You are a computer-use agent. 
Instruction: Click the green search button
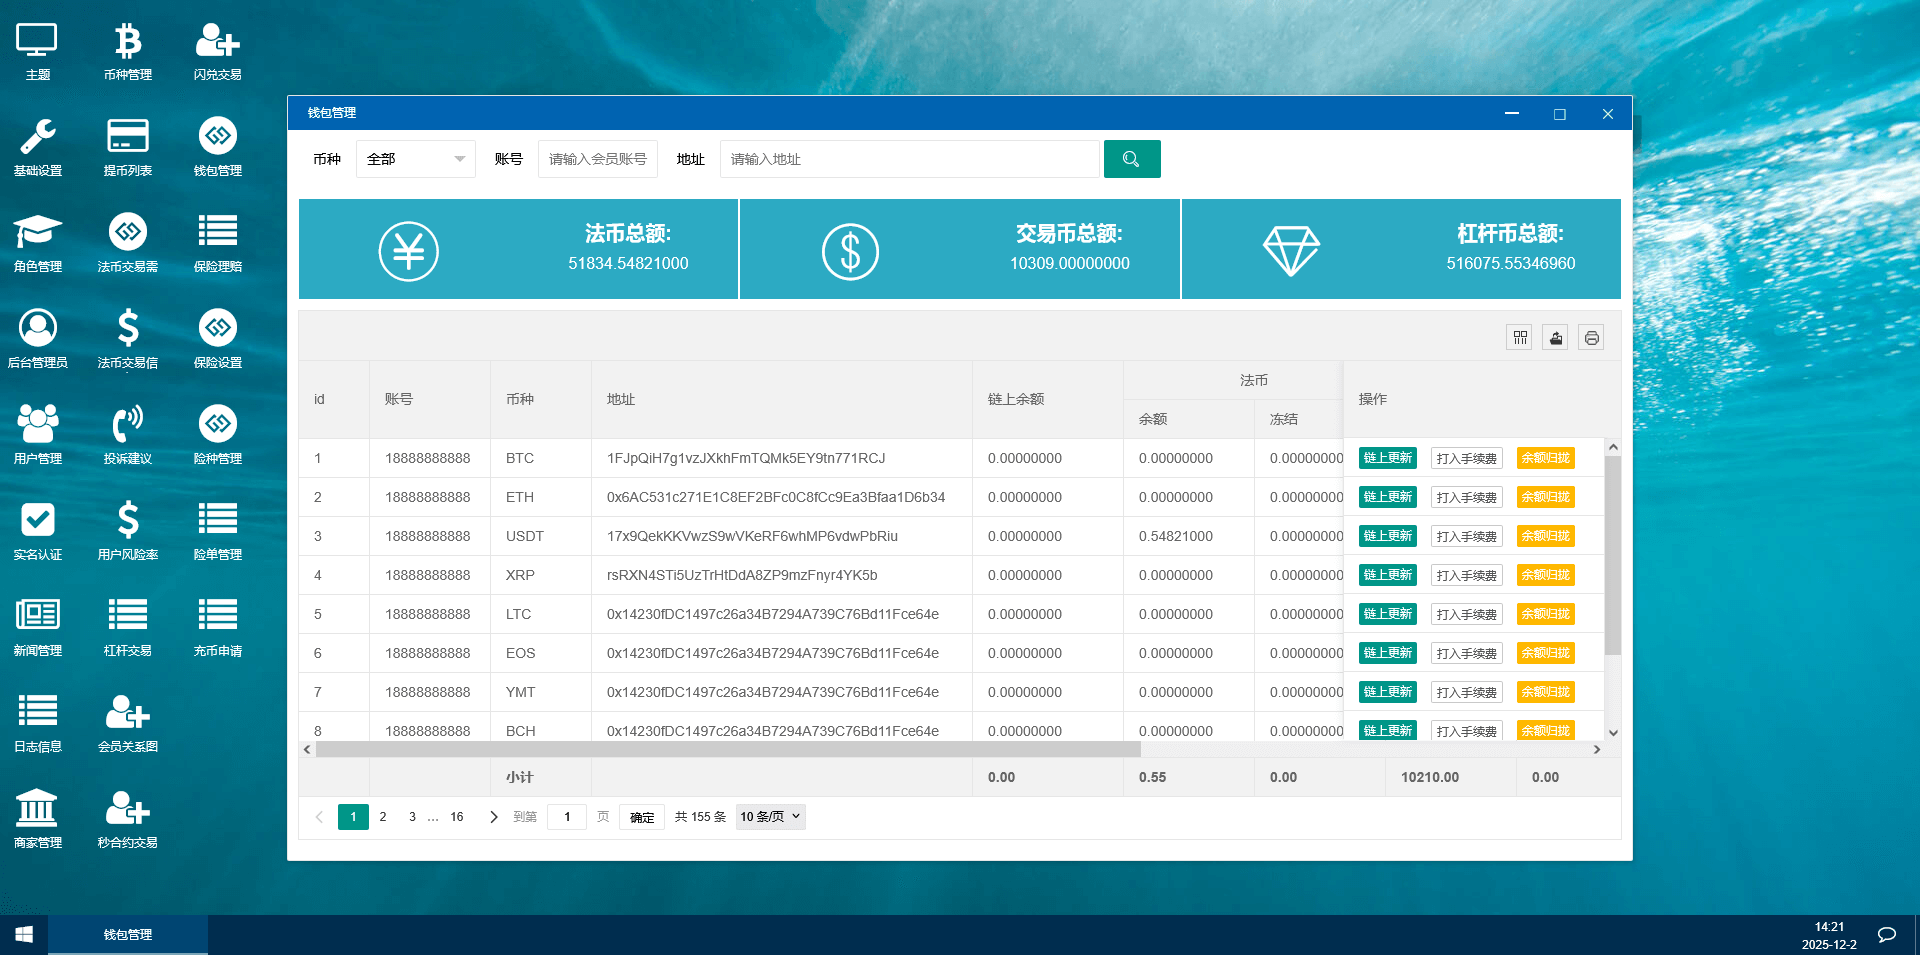(1132, 159)
